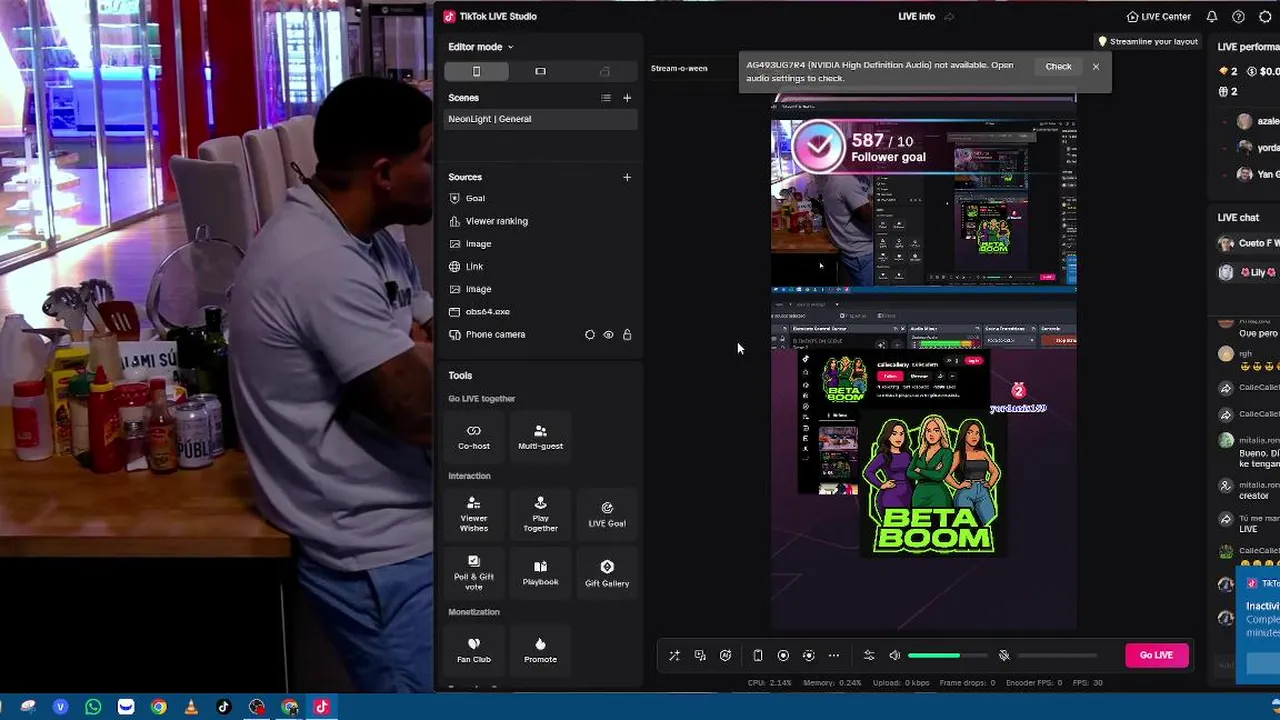The width and height of the screenshot is (1280, 720).
Task: Open LIVE Center
Action: [x=1159, y=17]
